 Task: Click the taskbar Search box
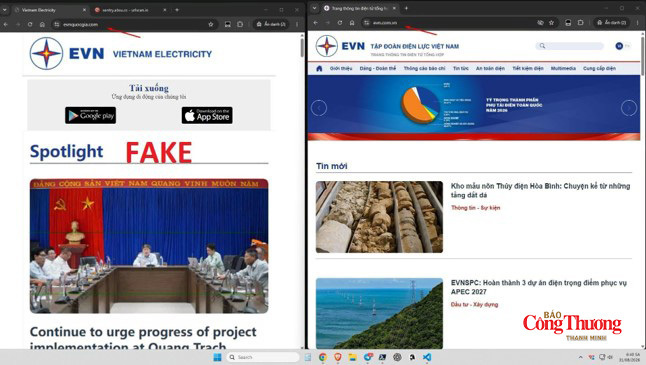(x=262, y=357)
